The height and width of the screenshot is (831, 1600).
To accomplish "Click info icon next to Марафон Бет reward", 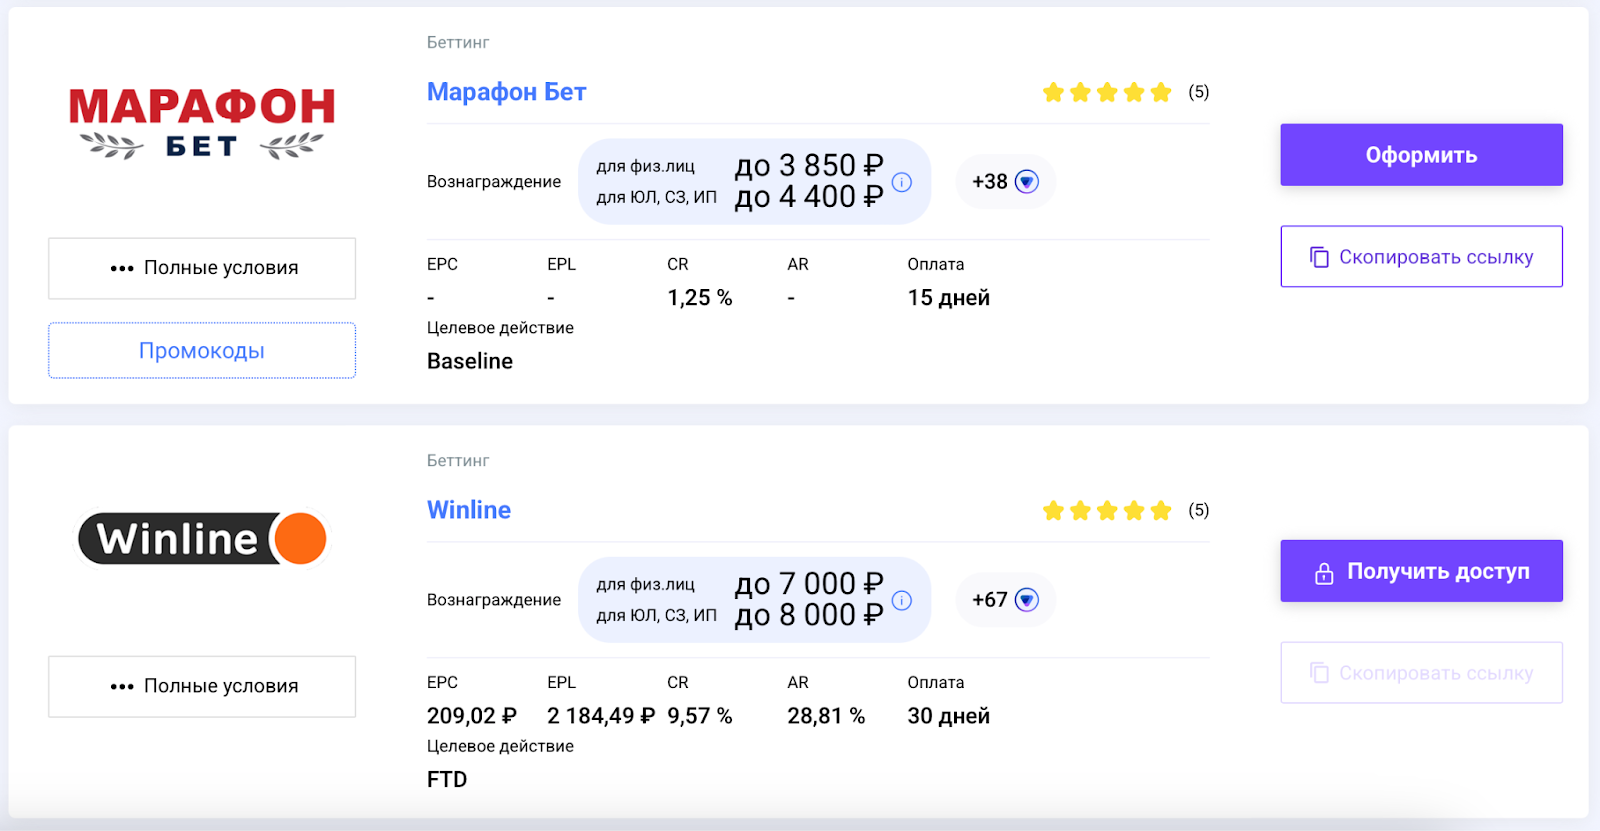I will tap(902, 182).
